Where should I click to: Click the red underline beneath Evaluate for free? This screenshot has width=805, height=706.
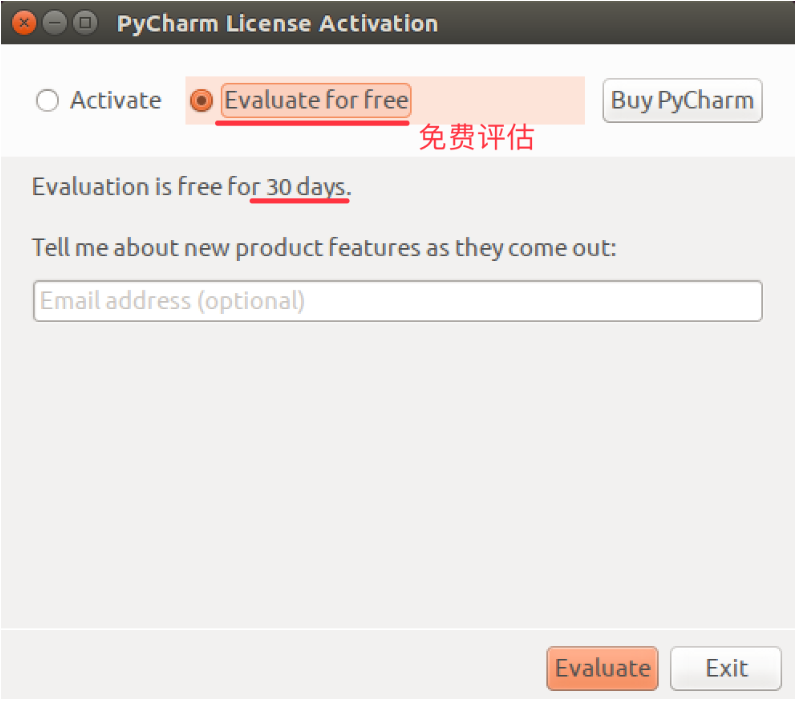pos(312,123)
